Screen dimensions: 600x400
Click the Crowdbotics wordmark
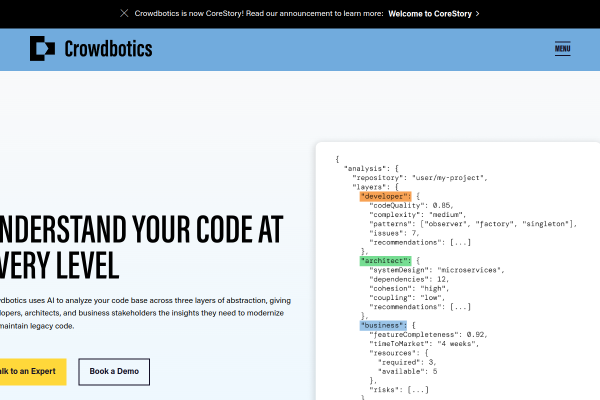108,49
